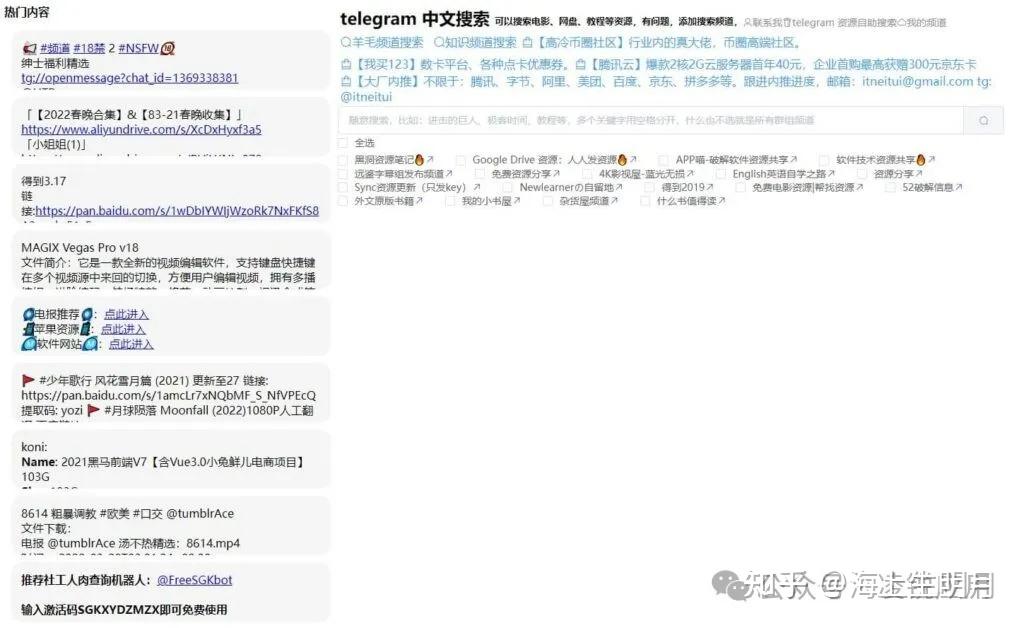Open external arrow next to 远鉴字幕组发布频道
The image size is (1024, 628).
coord(449,174)
